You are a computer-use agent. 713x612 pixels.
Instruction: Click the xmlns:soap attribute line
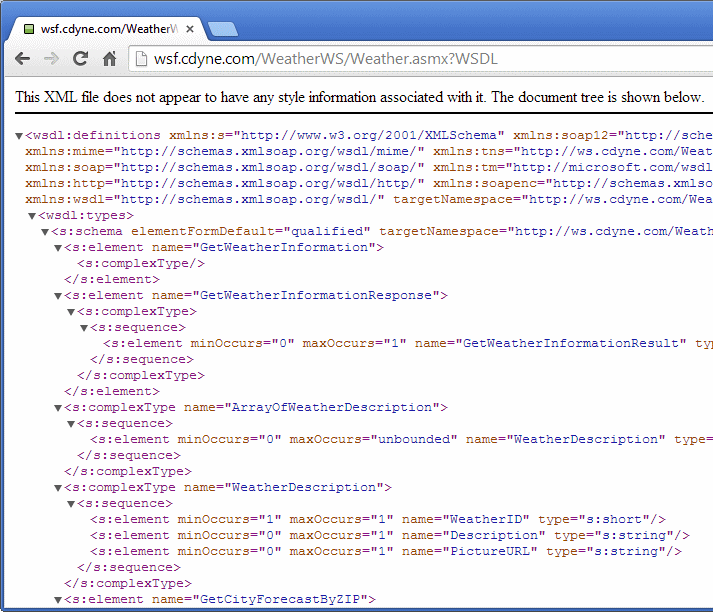tap(369, 167)
